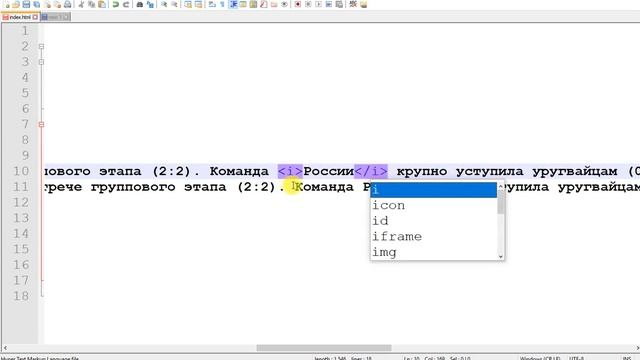Play back the recorded macro icon

318,4
